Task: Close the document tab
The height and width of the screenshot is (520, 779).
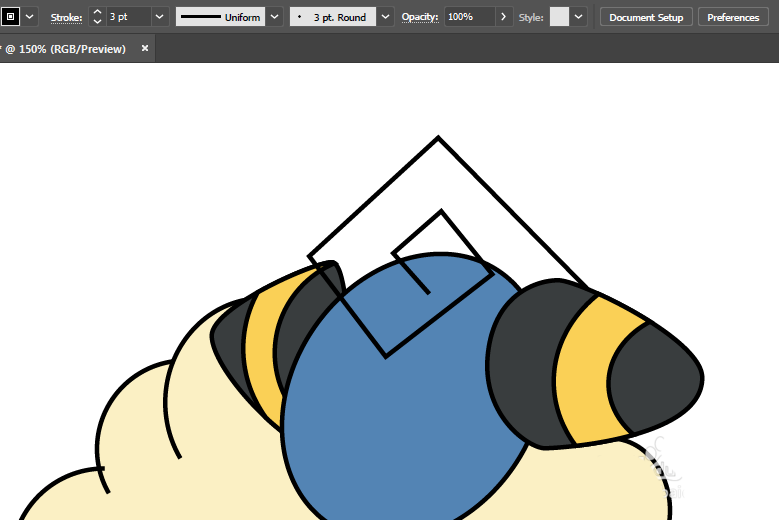Action: (145, 48)
